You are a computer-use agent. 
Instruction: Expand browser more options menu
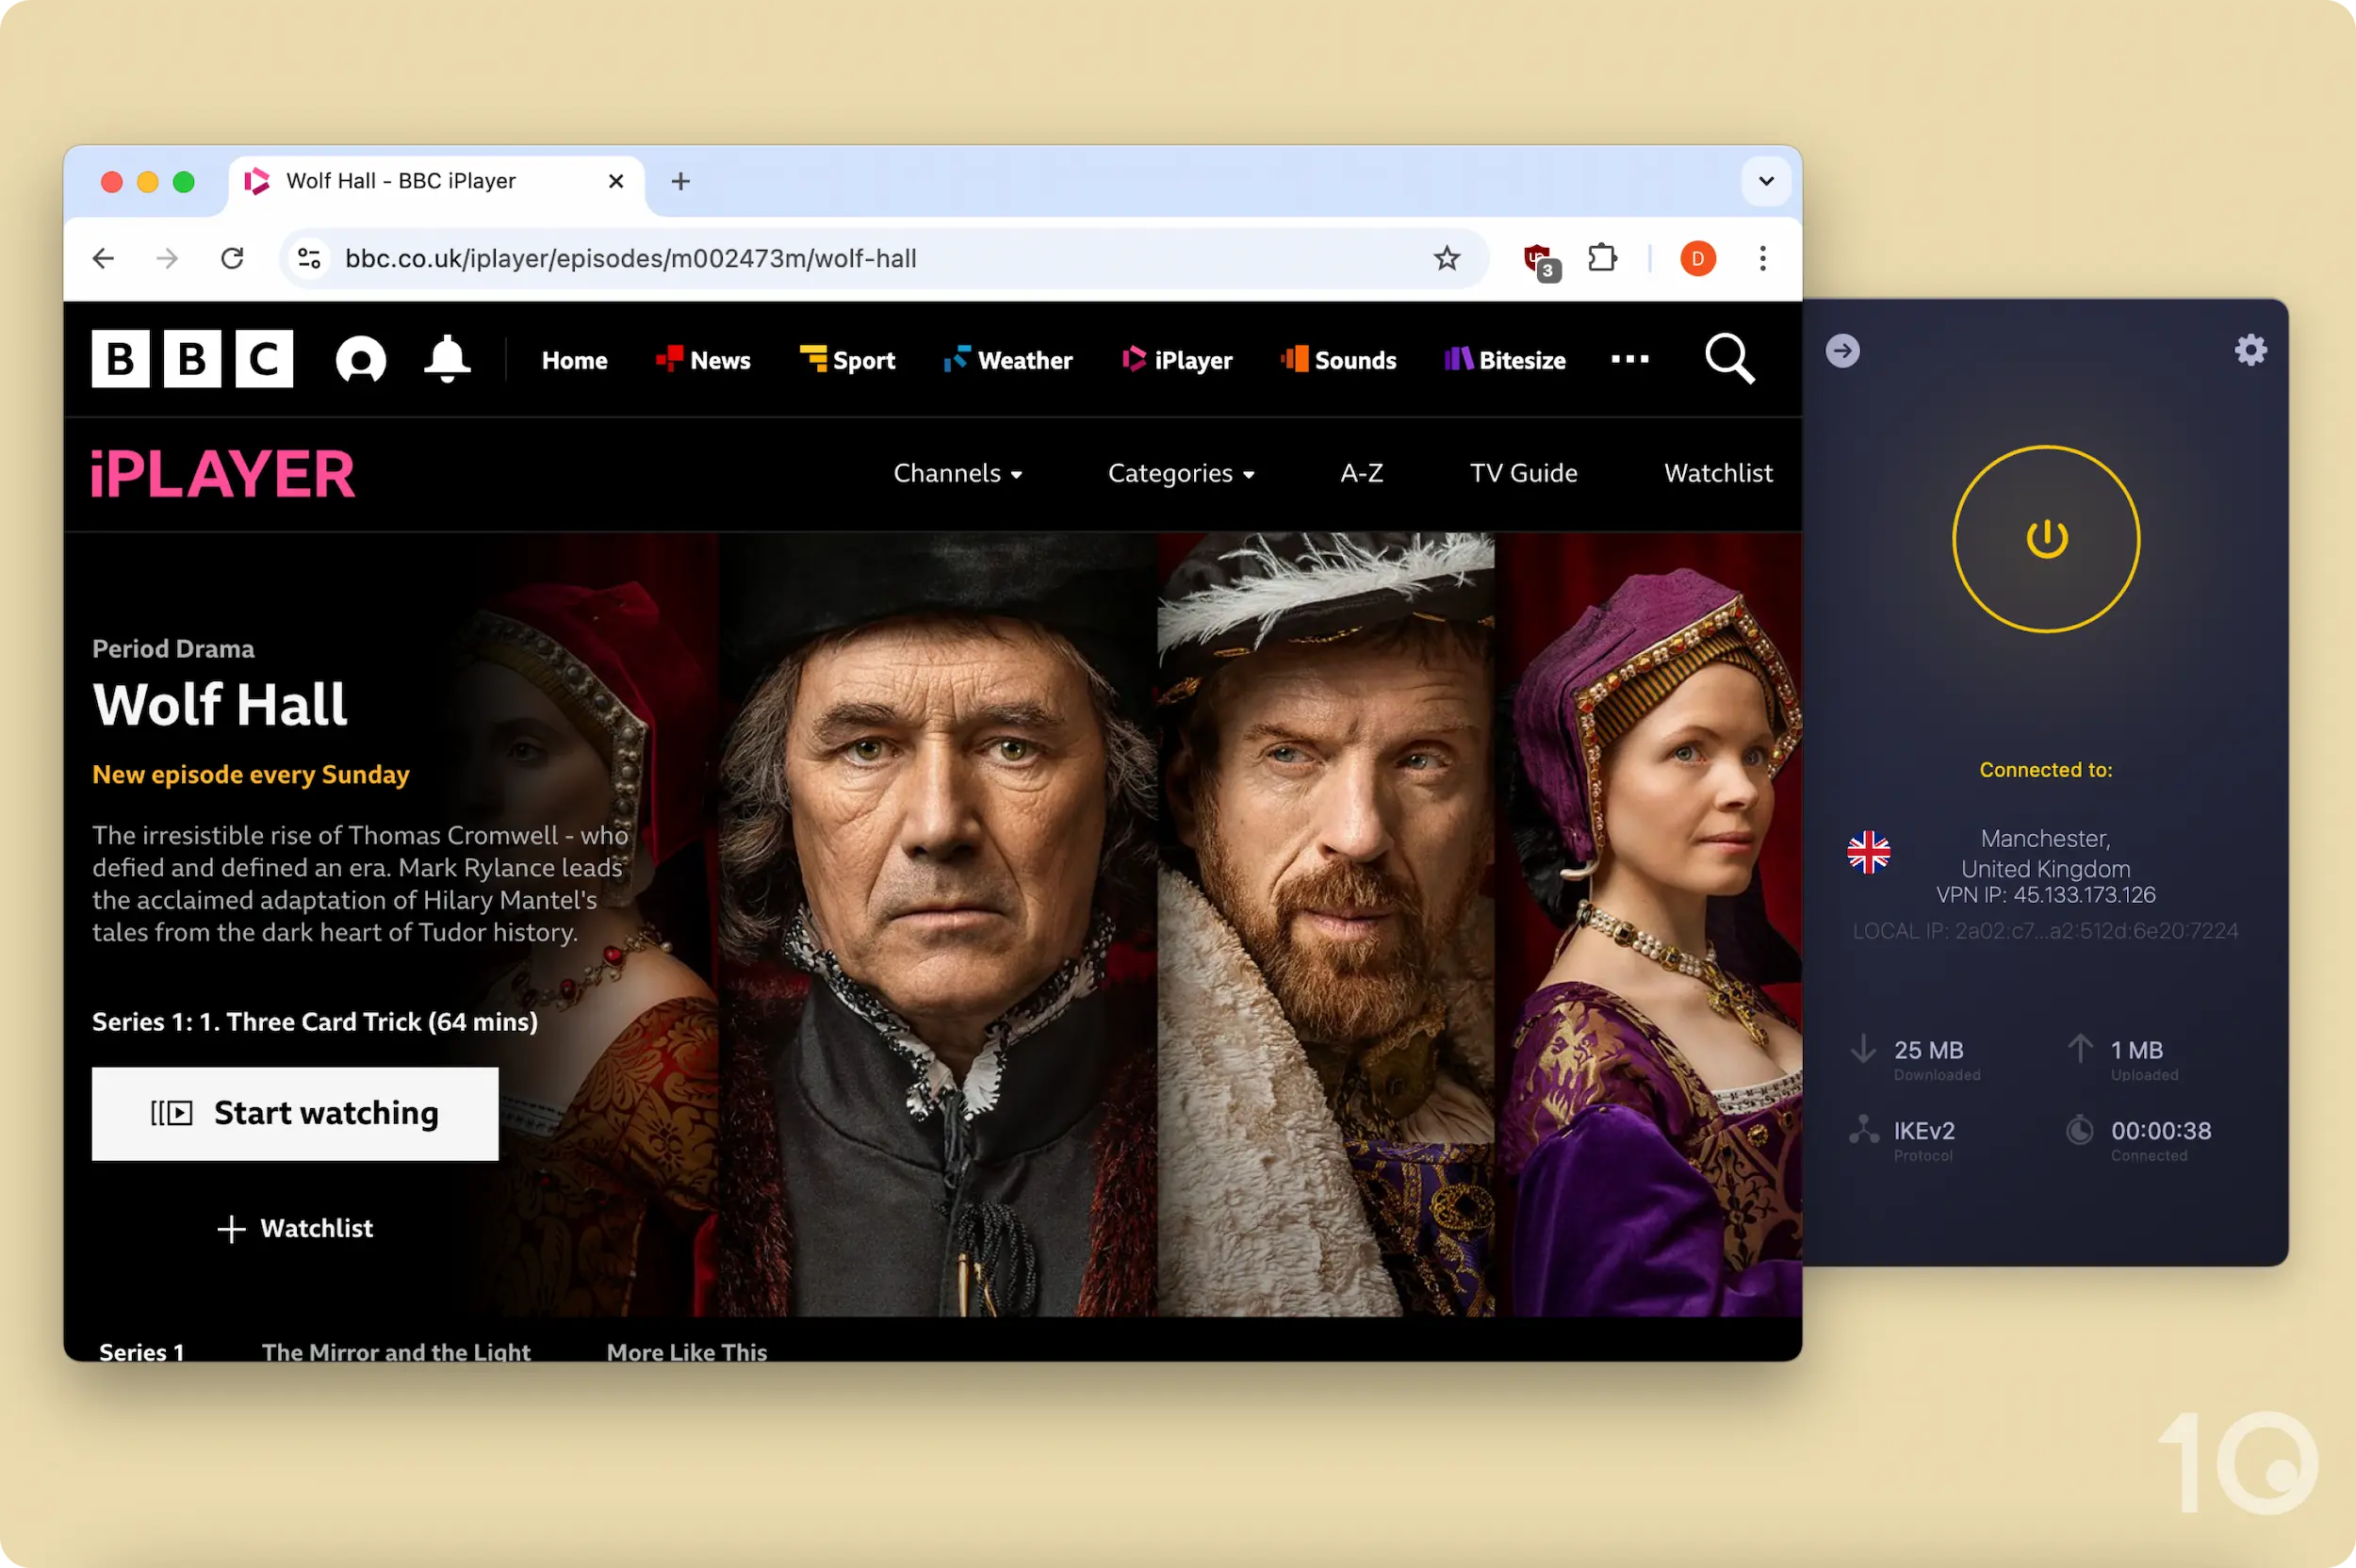tap(1762, 259)
